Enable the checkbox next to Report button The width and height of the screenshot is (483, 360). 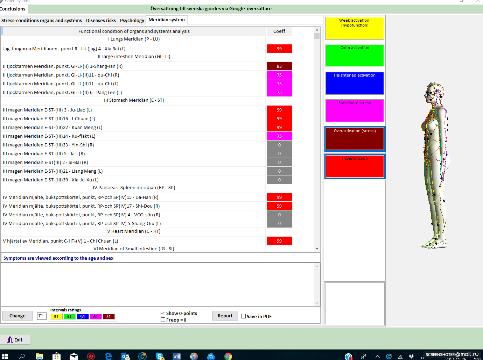click(x=243, y=316)
